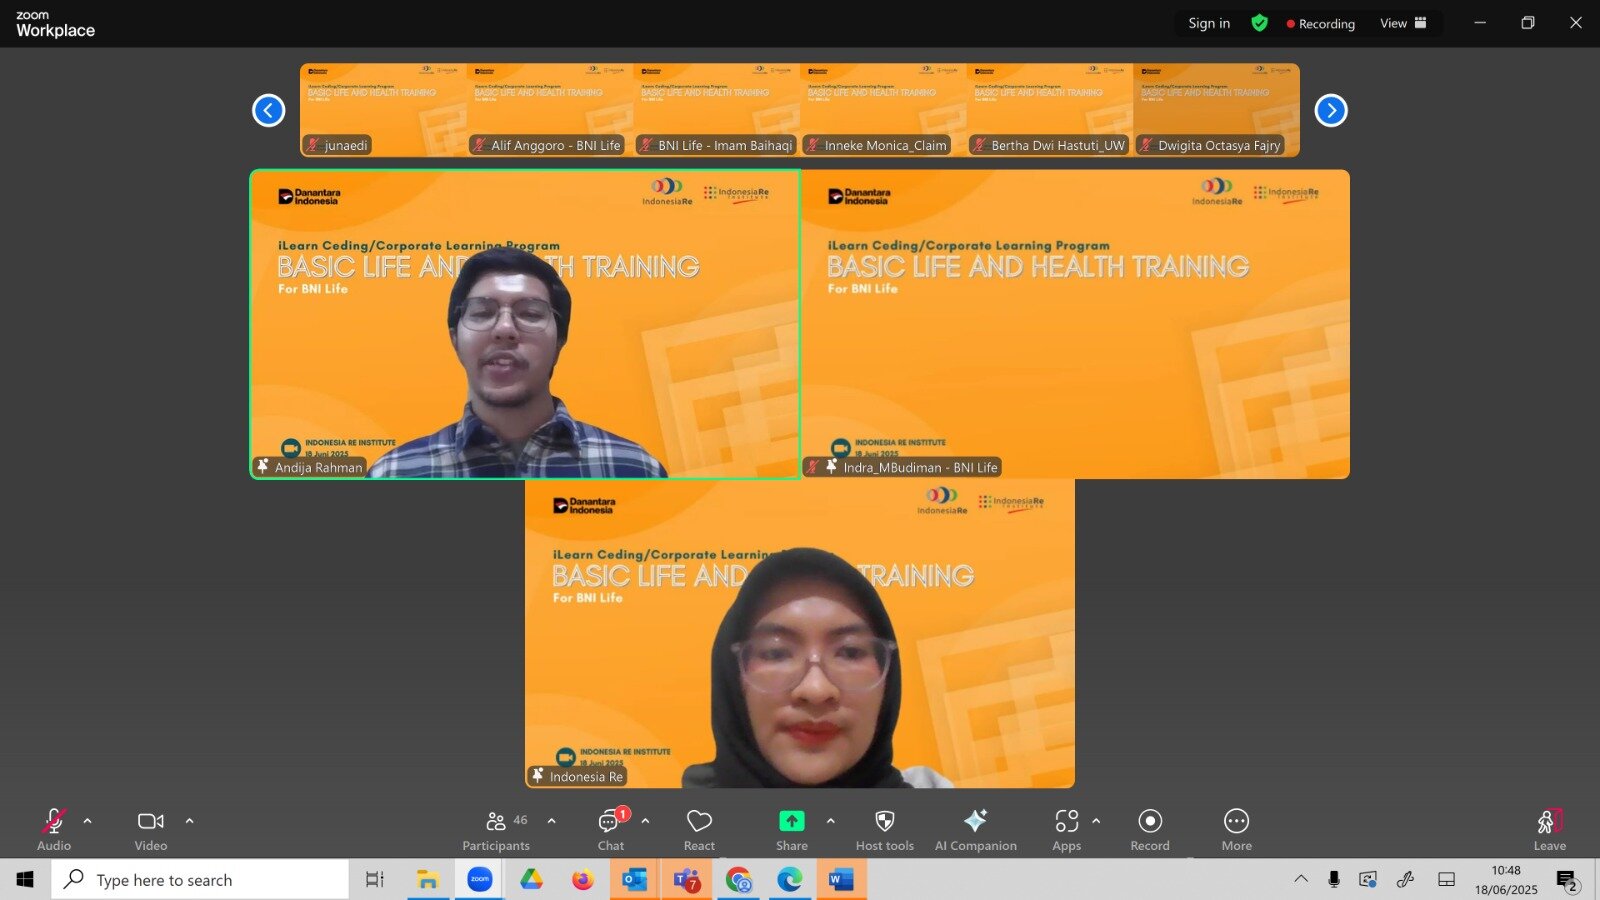
Task: Open the Chat panel
Action: pyautogui.click(x=611, y=830)
